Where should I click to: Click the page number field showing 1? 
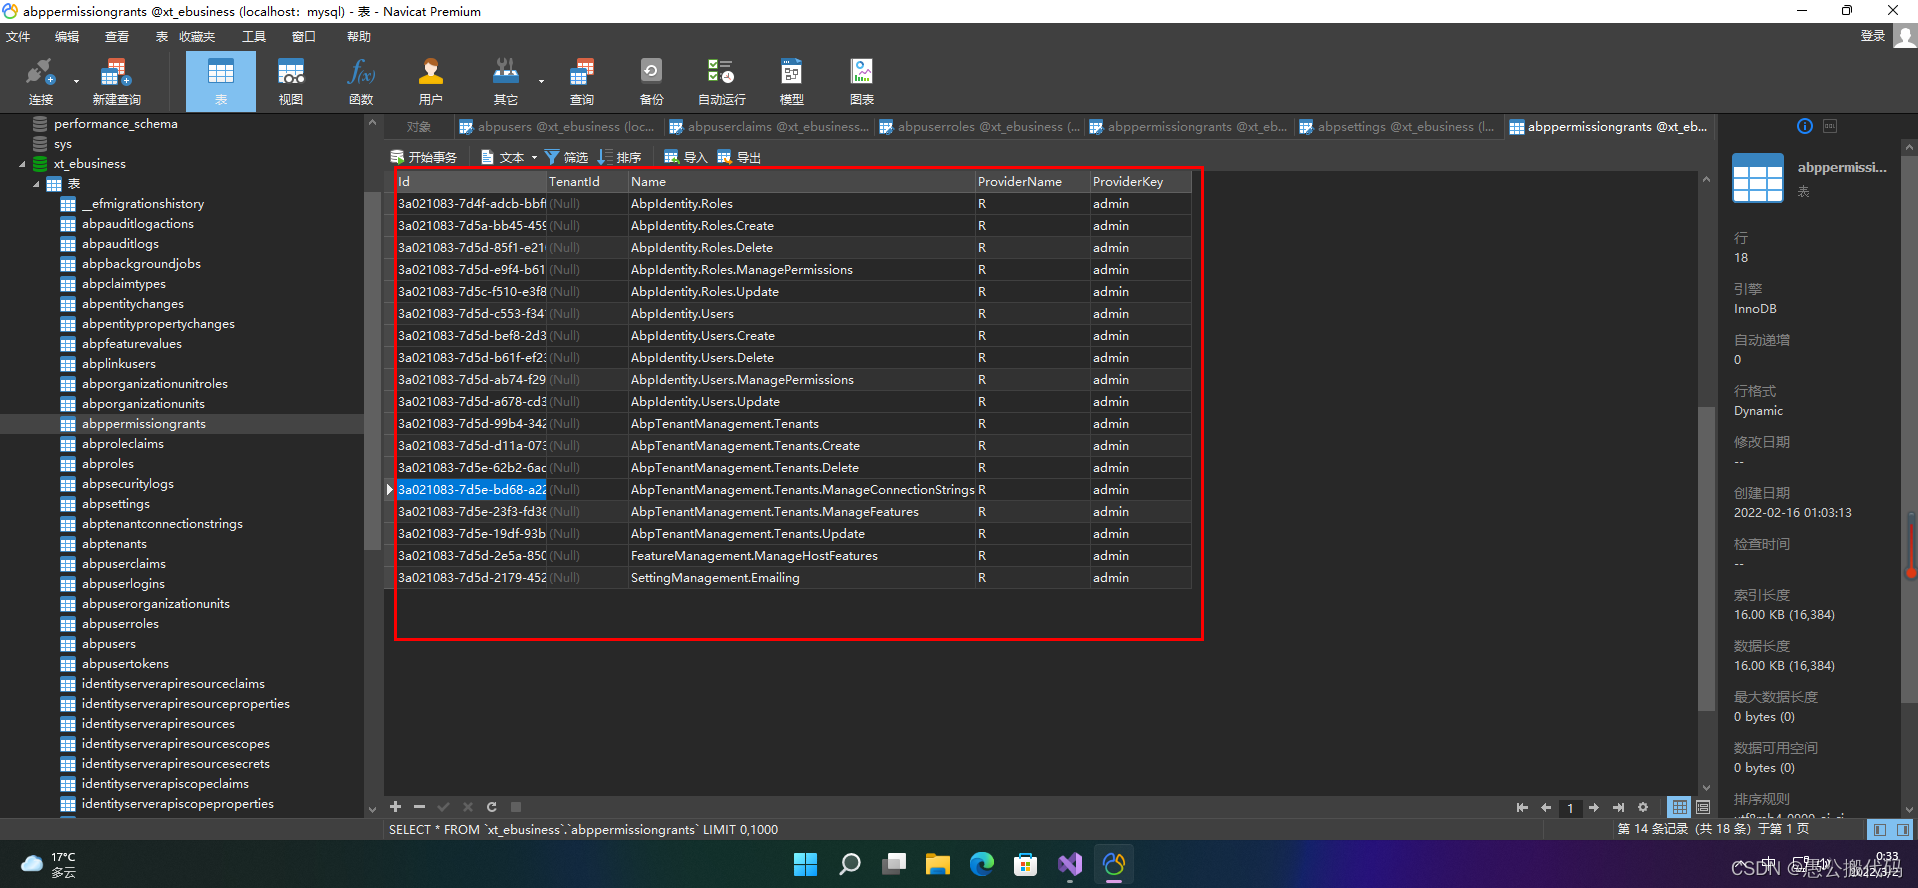(1570, 808)
